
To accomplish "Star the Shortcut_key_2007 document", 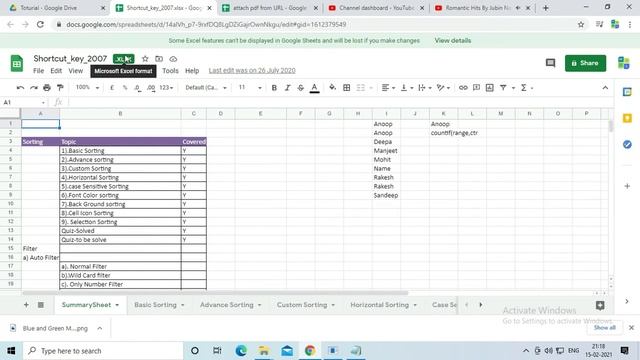I will [x=145, y=59].
